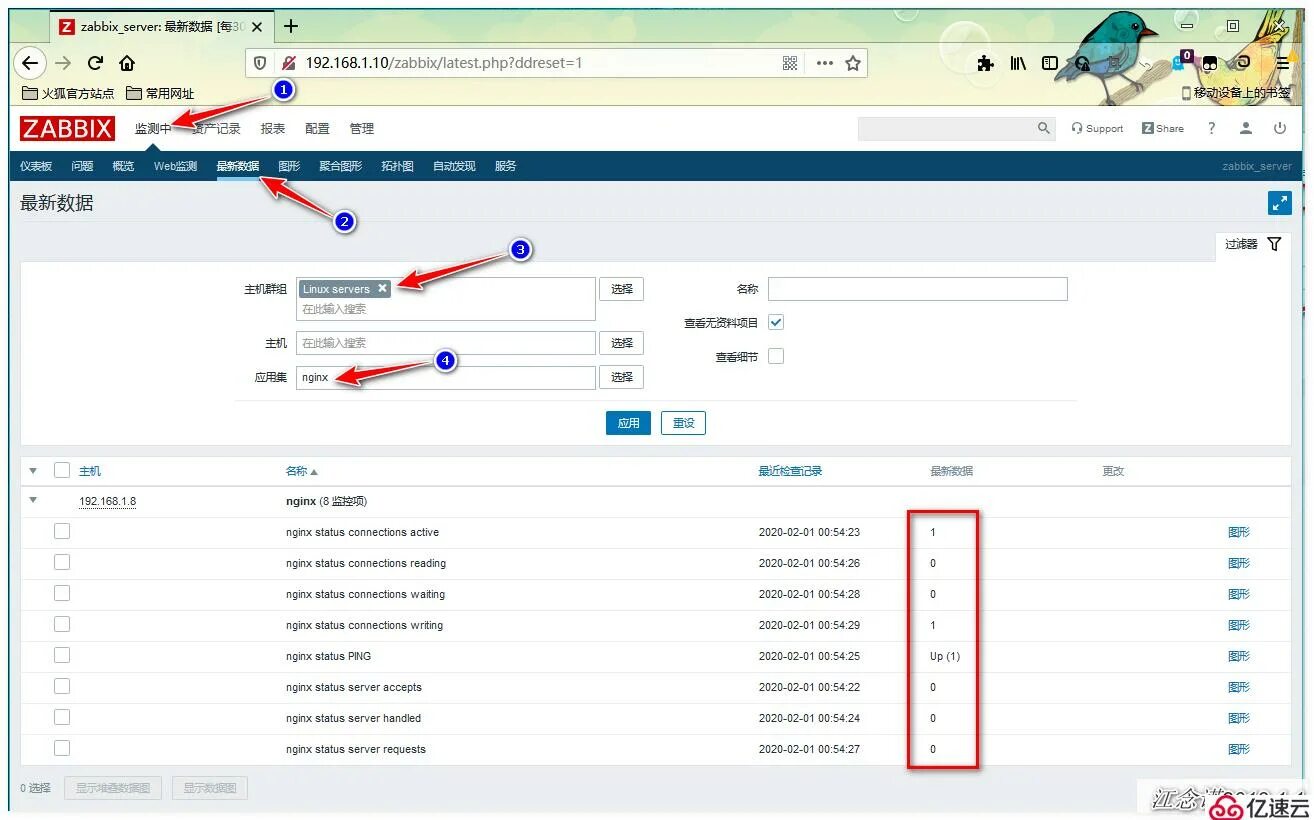Bookmark this page with the star icon

[853, 63]
